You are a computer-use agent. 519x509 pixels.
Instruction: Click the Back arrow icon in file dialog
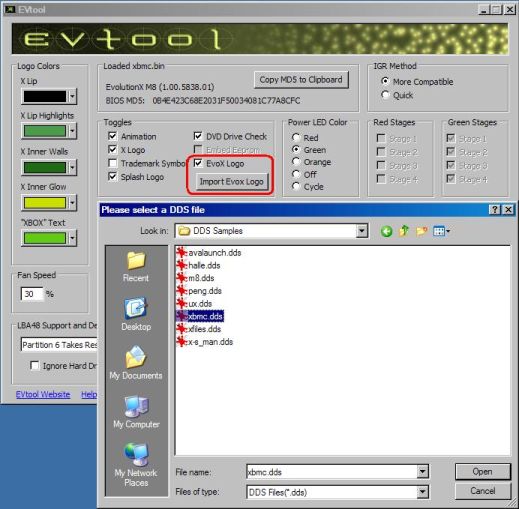[386, 231]
